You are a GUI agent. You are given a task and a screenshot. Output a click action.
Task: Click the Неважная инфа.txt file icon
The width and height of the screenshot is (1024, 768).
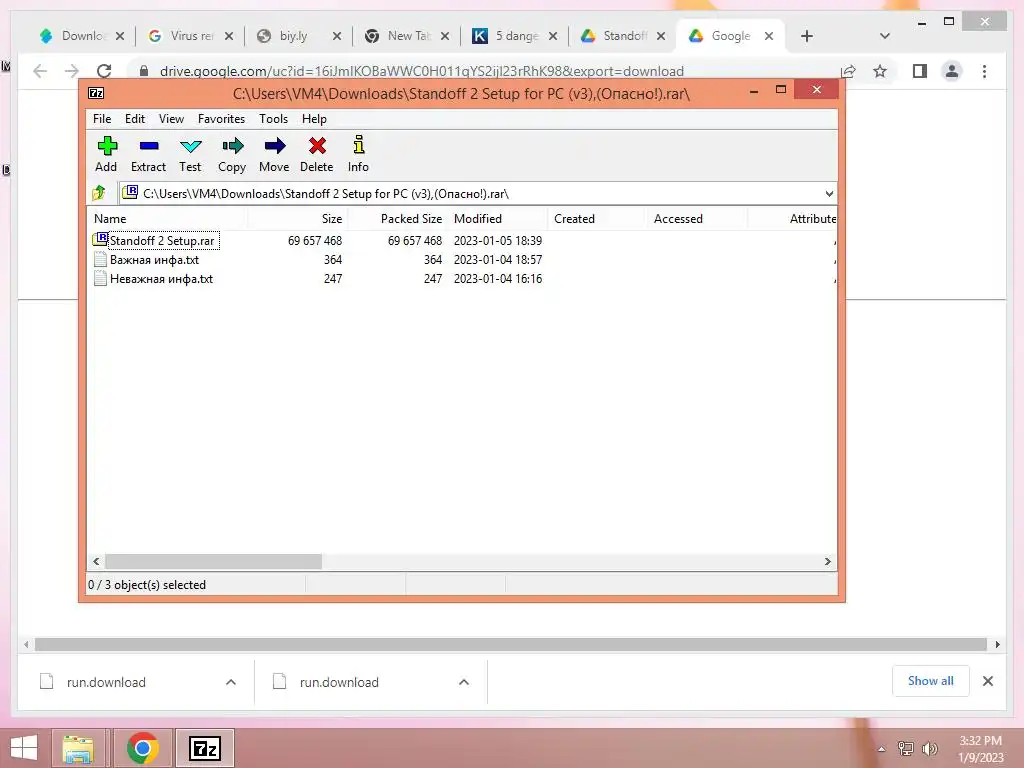[100, 278]
